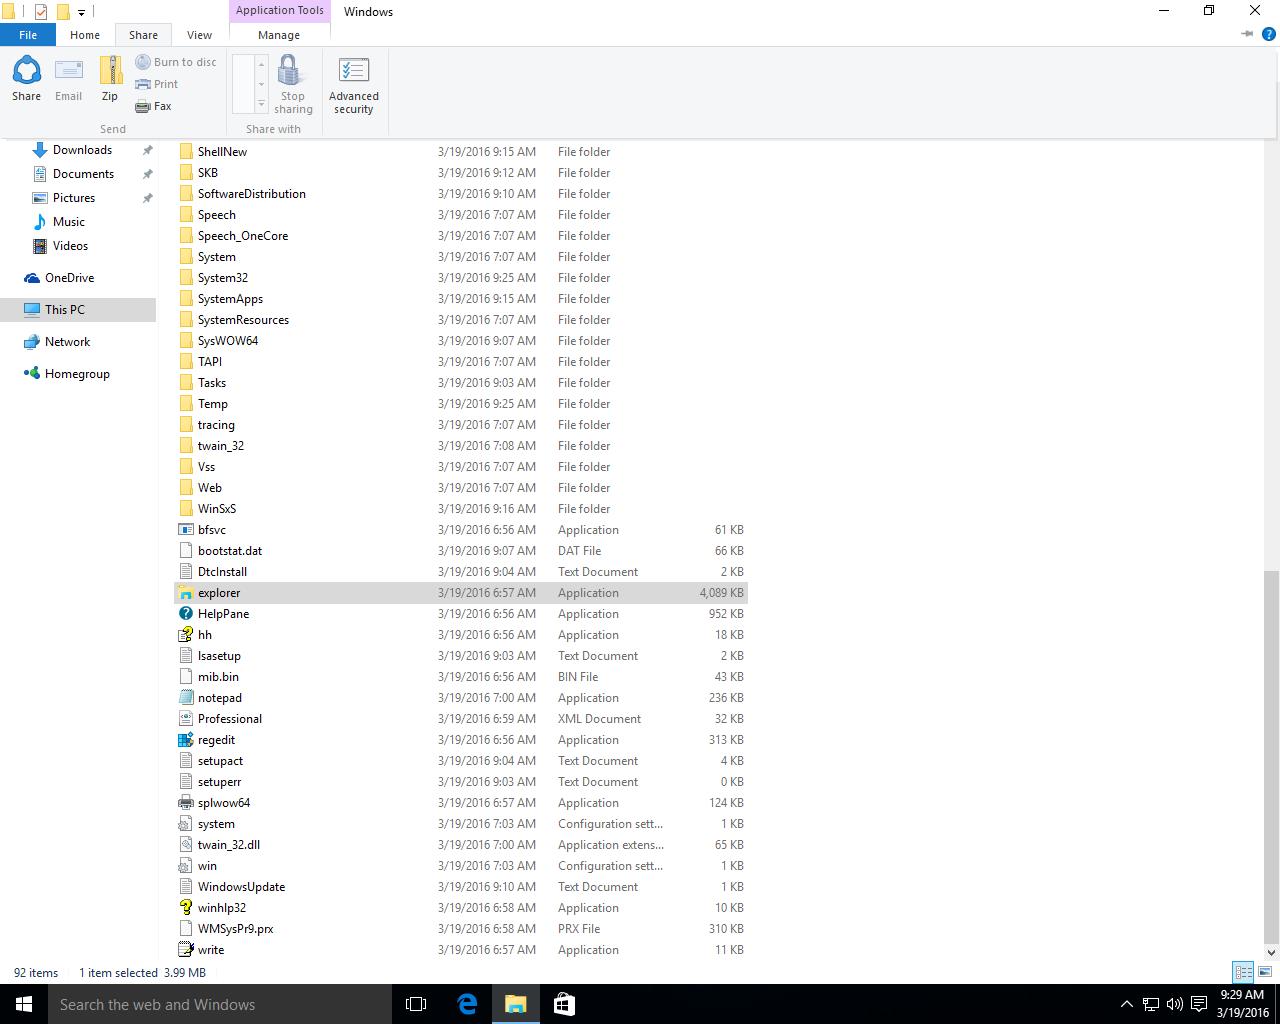Switch to the Home tab
Image resolution: width=1280 pixels, height=1024 pixels.
click(85, 35)
